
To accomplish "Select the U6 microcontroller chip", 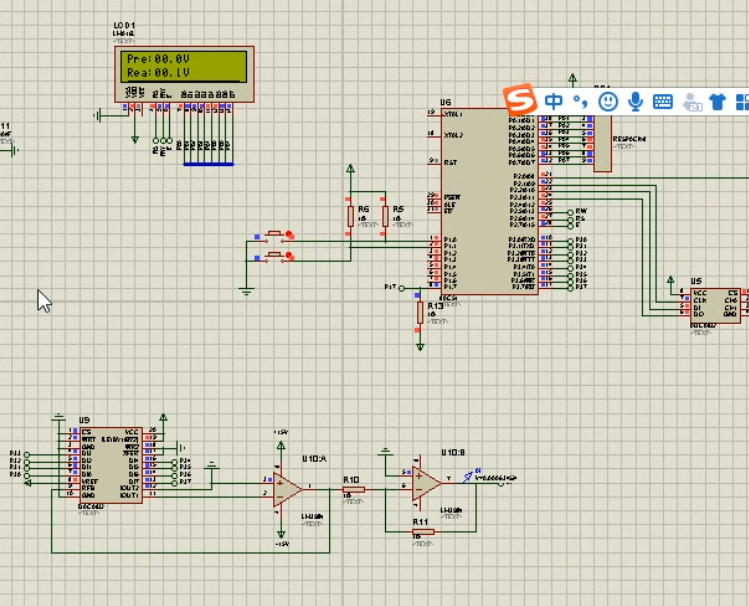I will 489,201.
